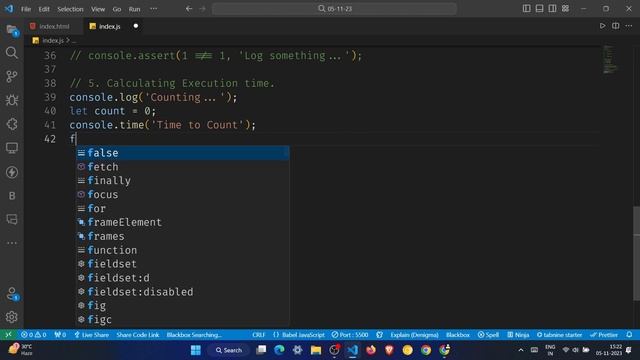The height and width of the screenshot is (360, 640).
Task: Click Share Code Link in status bar
Action: (x=138, y=335)
